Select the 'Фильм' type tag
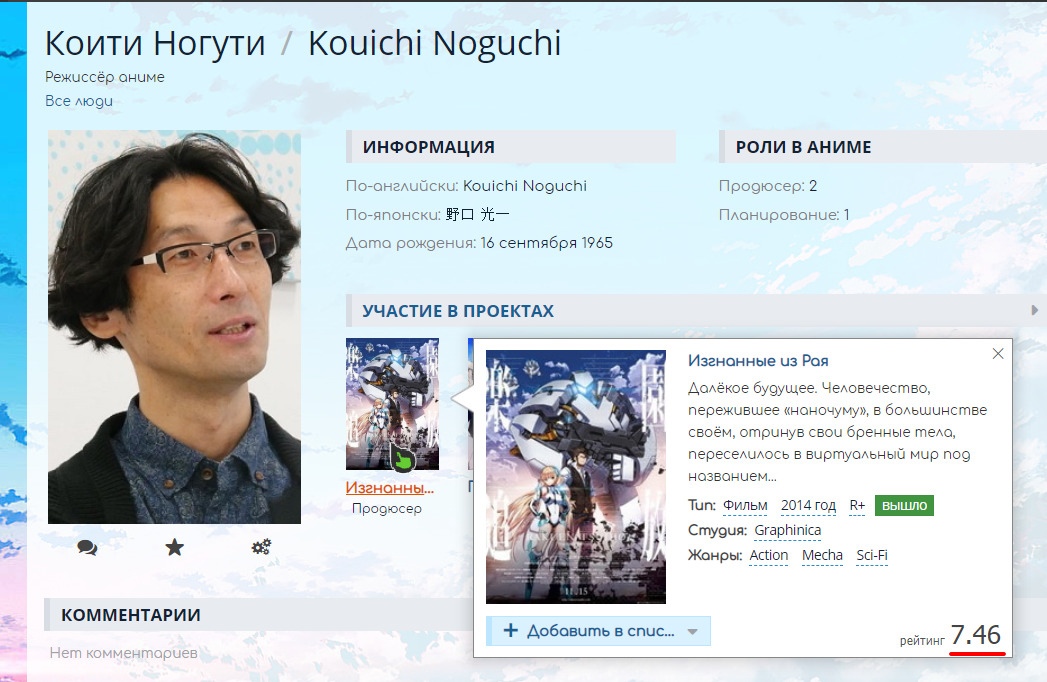The image size is (1047, 682). [x=745, y=505]
